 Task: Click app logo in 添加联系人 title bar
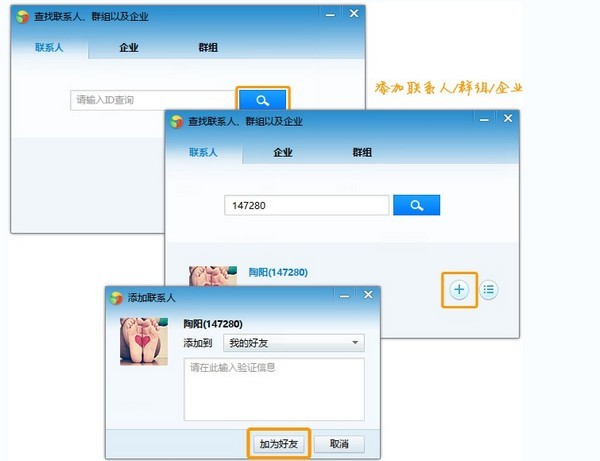point(116,298)
